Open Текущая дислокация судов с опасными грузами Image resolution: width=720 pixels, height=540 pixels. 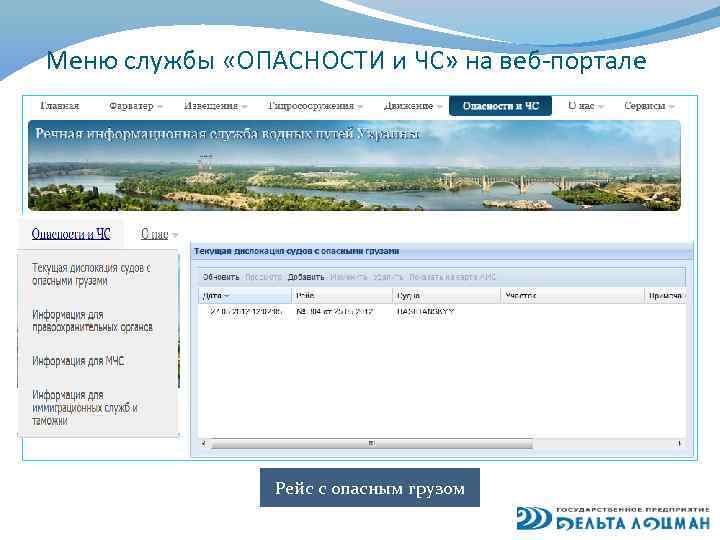(x=91, y=274)
